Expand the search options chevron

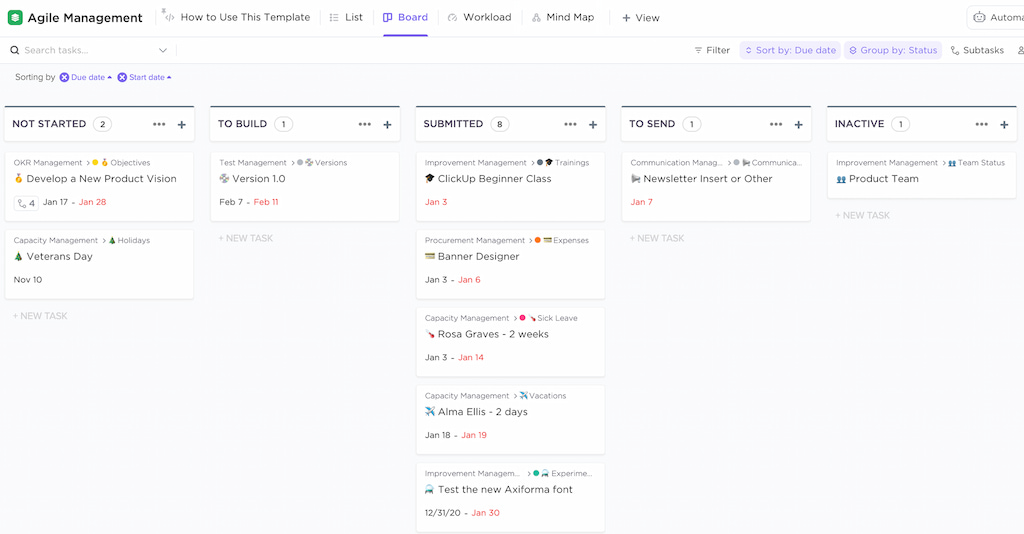163,50
